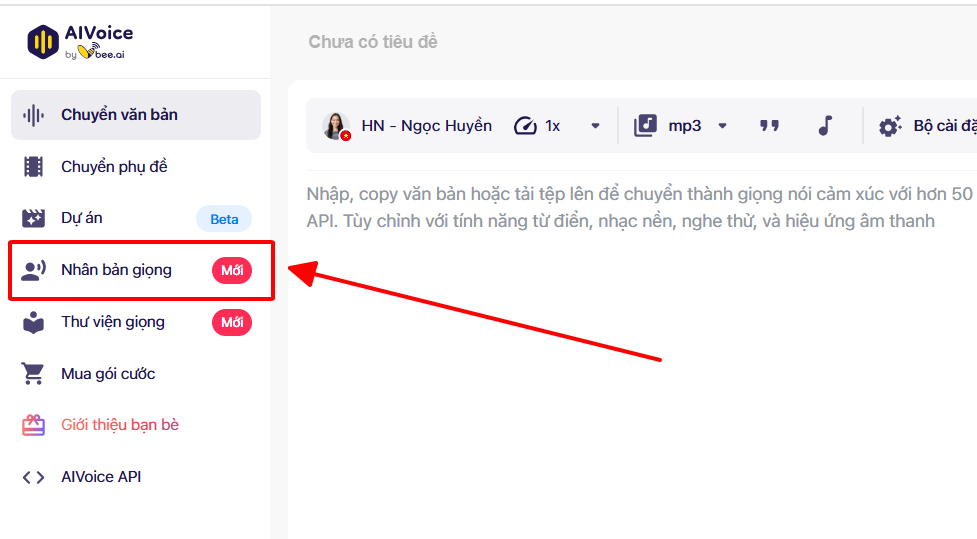Click the code brackets AIVoice API icon
This screenshot has width=977, height=539.
(34, 477)
